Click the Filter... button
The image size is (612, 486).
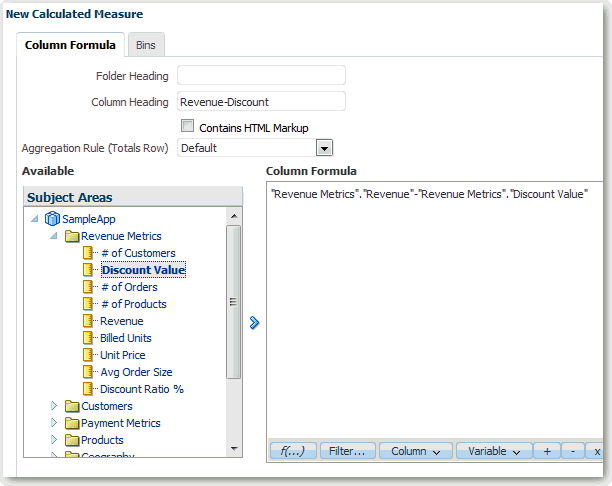coord(348,452)
